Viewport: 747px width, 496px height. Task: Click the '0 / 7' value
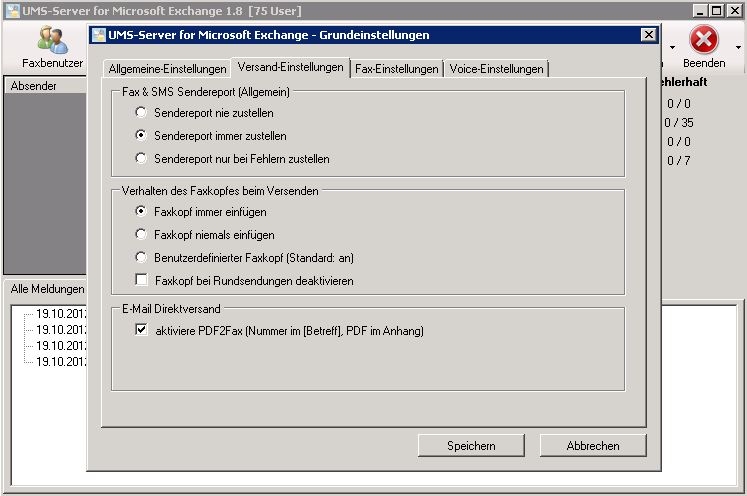678,161
